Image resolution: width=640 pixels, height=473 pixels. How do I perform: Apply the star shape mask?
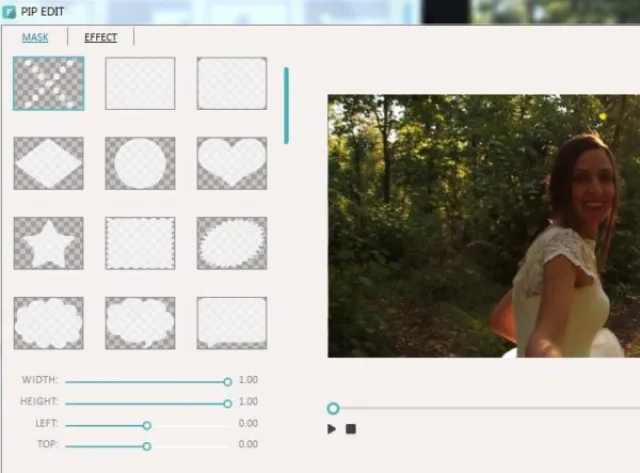point(49,243)
